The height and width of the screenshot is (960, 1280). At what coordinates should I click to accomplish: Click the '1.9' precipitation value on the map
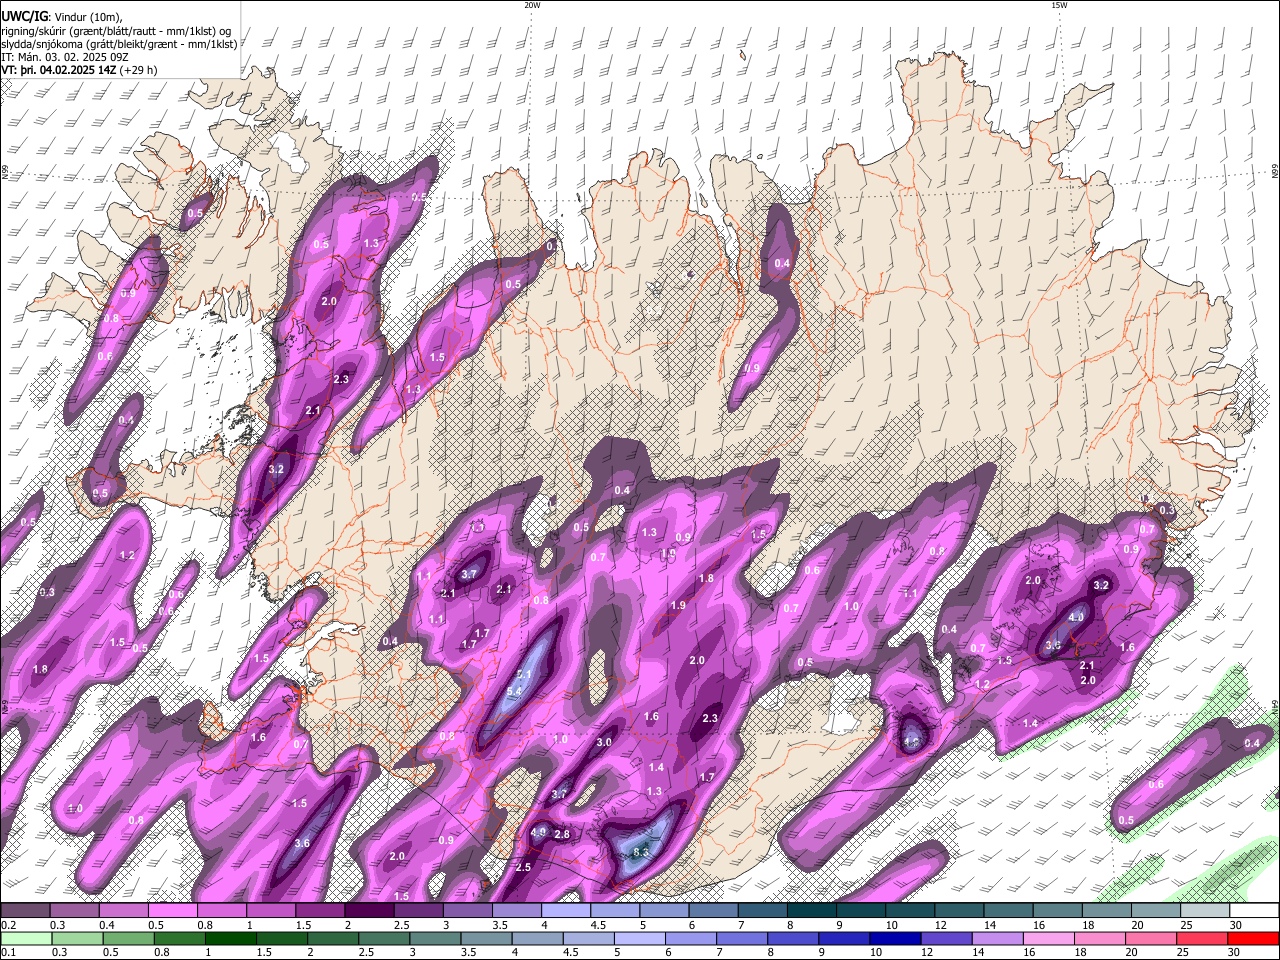pos(678,605)
